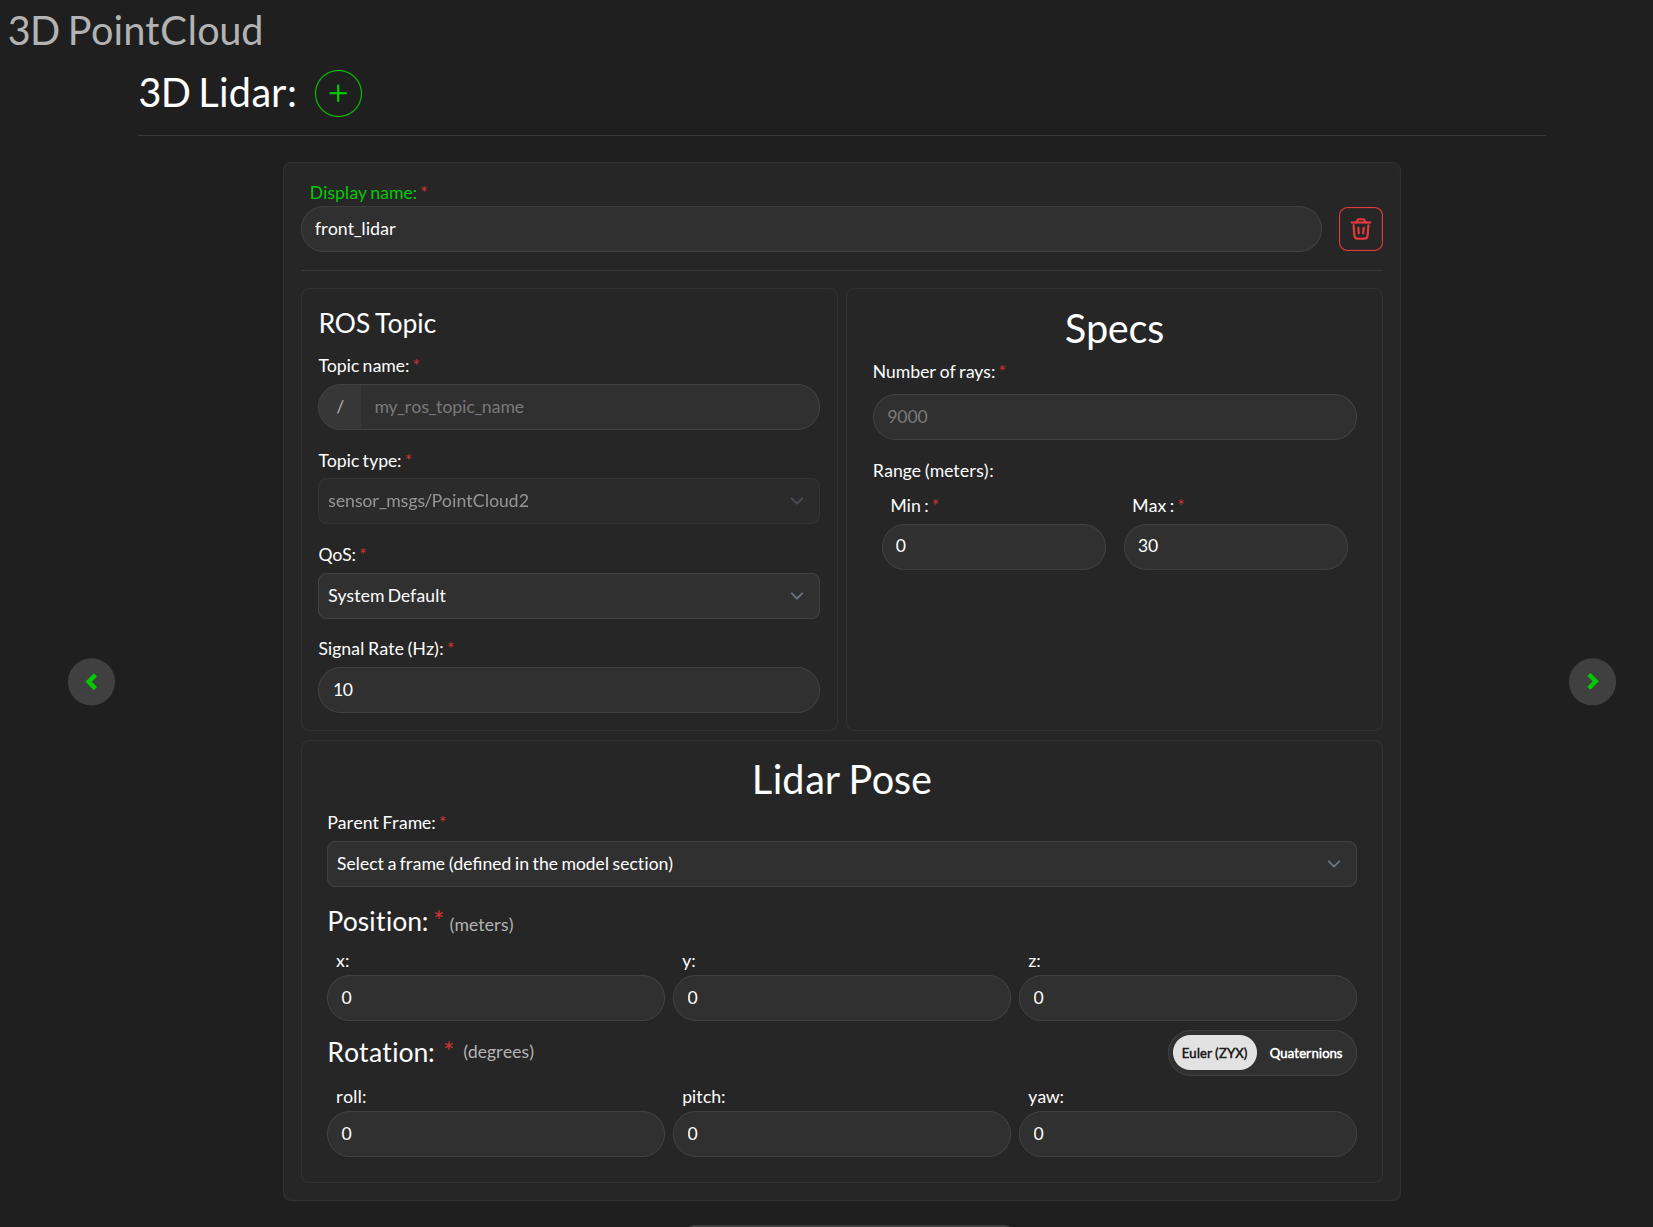The image size is (1653, 1227).
Task: Click the 3D PointCloud page title
Action: point(135,31)
